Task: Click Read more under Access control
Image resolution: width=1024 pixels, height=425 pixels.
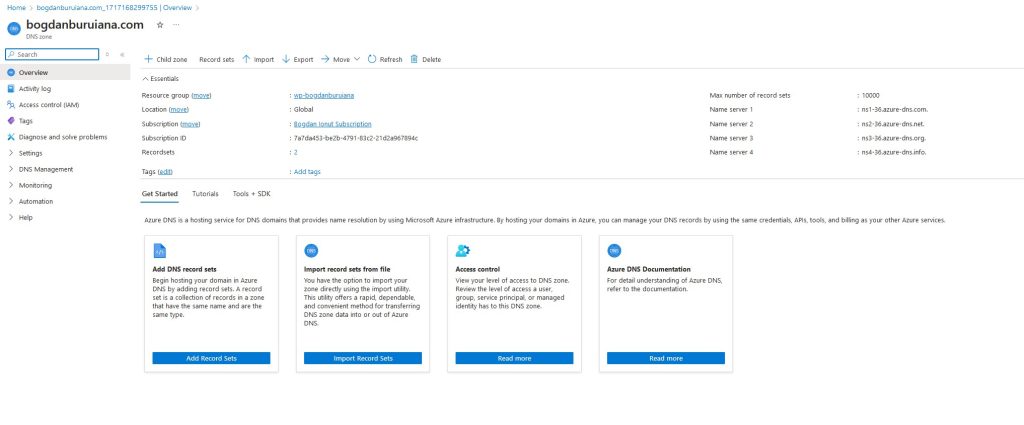Action: click(515, 358)
